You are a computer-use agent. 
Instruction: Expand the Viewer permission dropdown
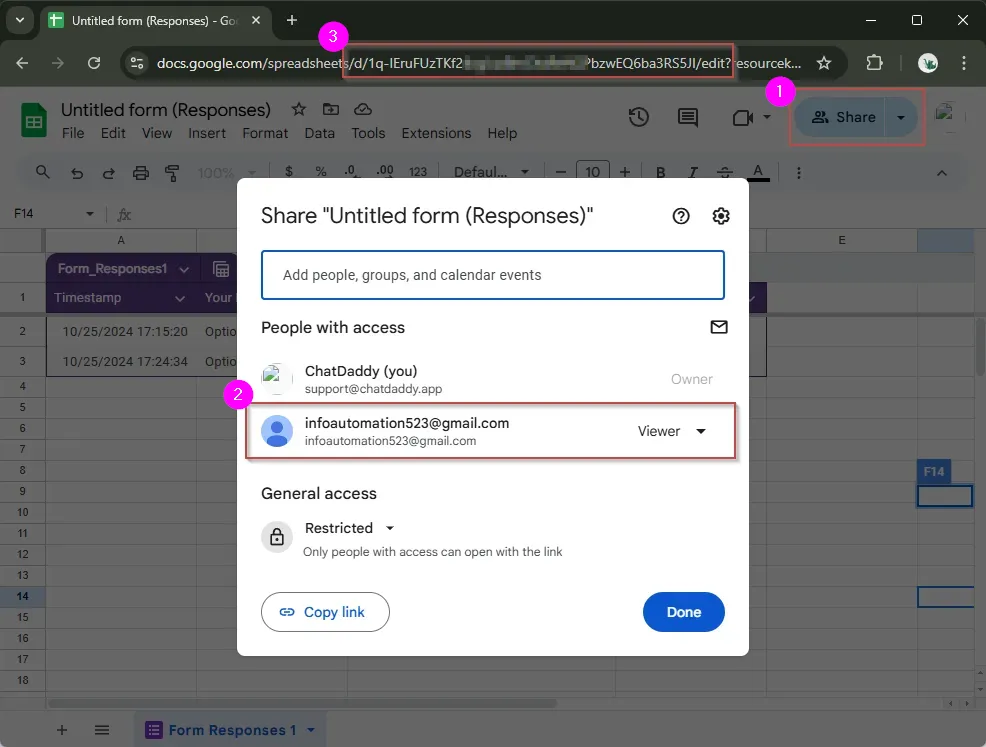pos(673,431)
